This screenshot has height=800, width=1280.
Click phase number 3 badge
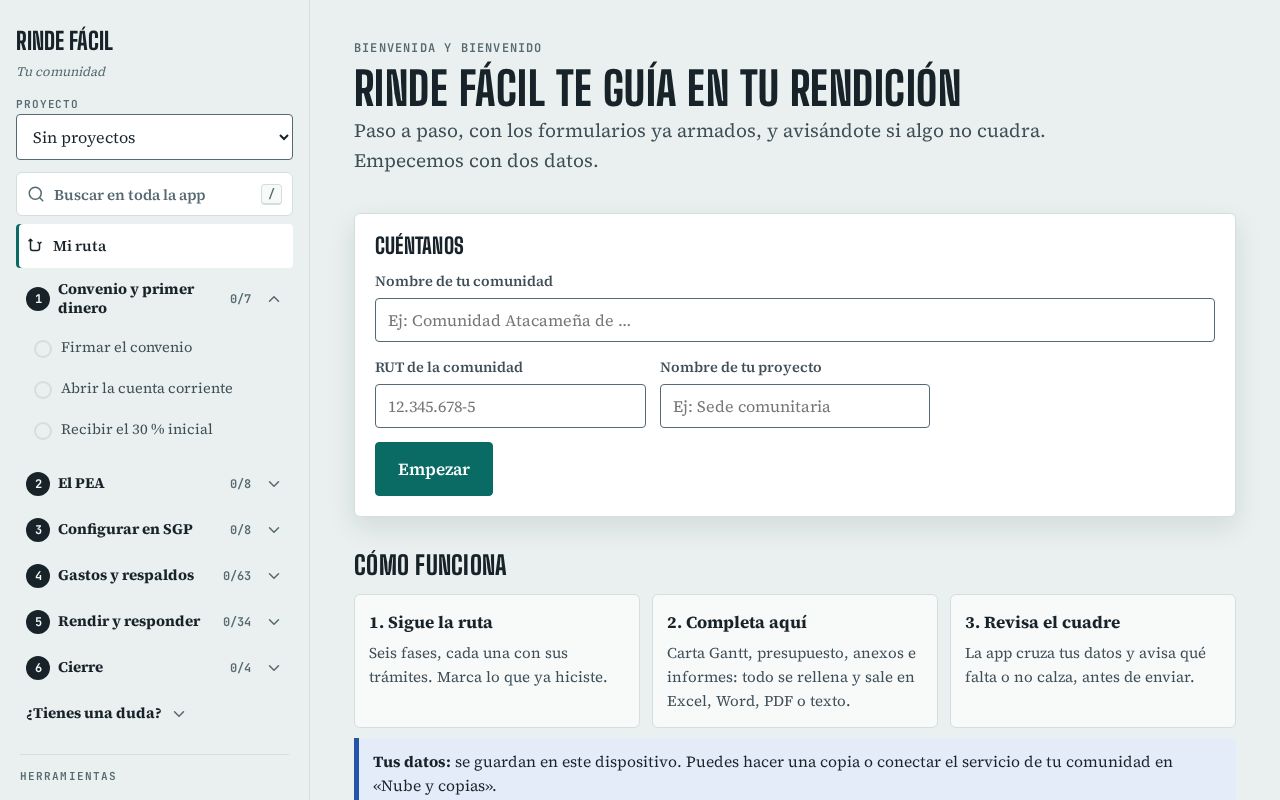coord(38,530)
